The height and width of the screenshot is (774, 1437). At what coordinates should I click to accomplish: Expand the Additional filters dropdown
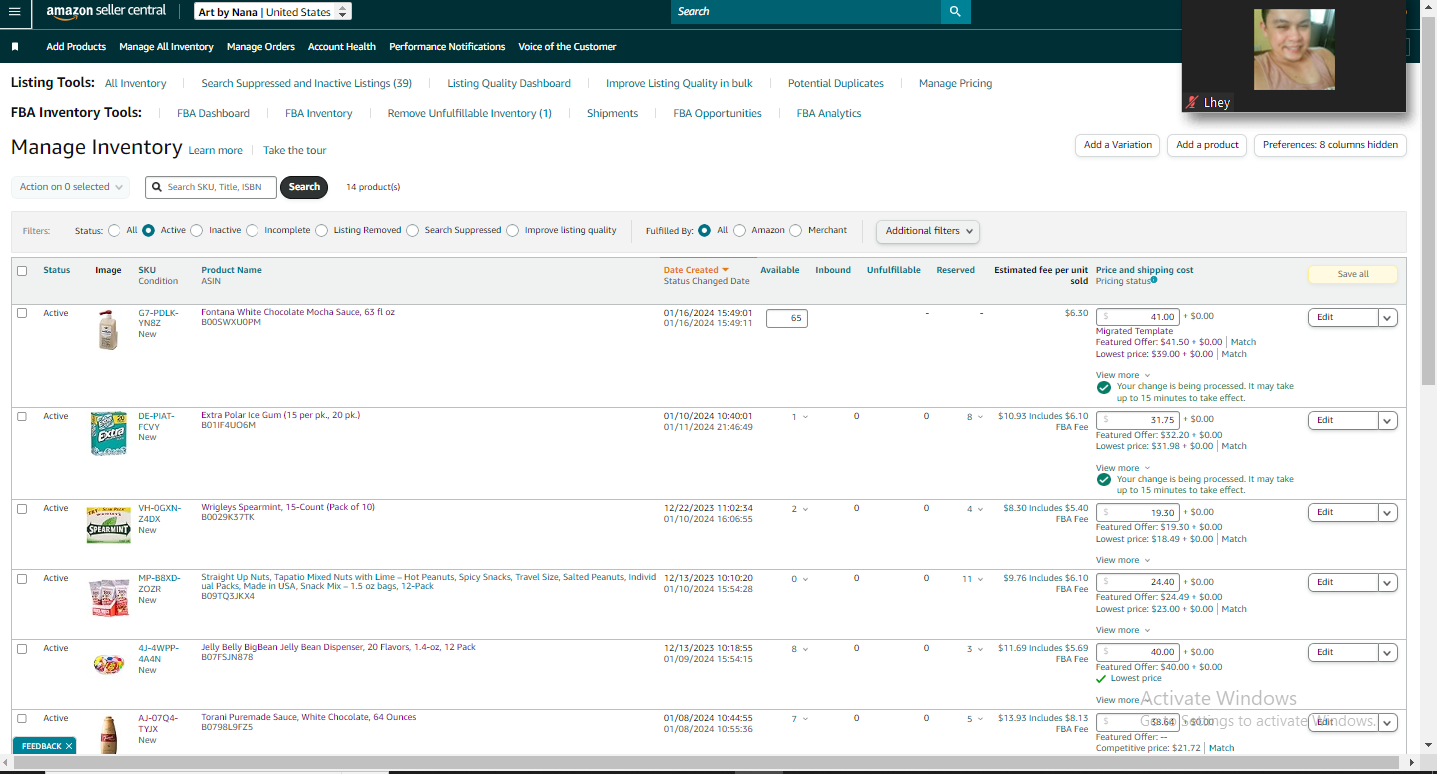[x=928, y=231]
